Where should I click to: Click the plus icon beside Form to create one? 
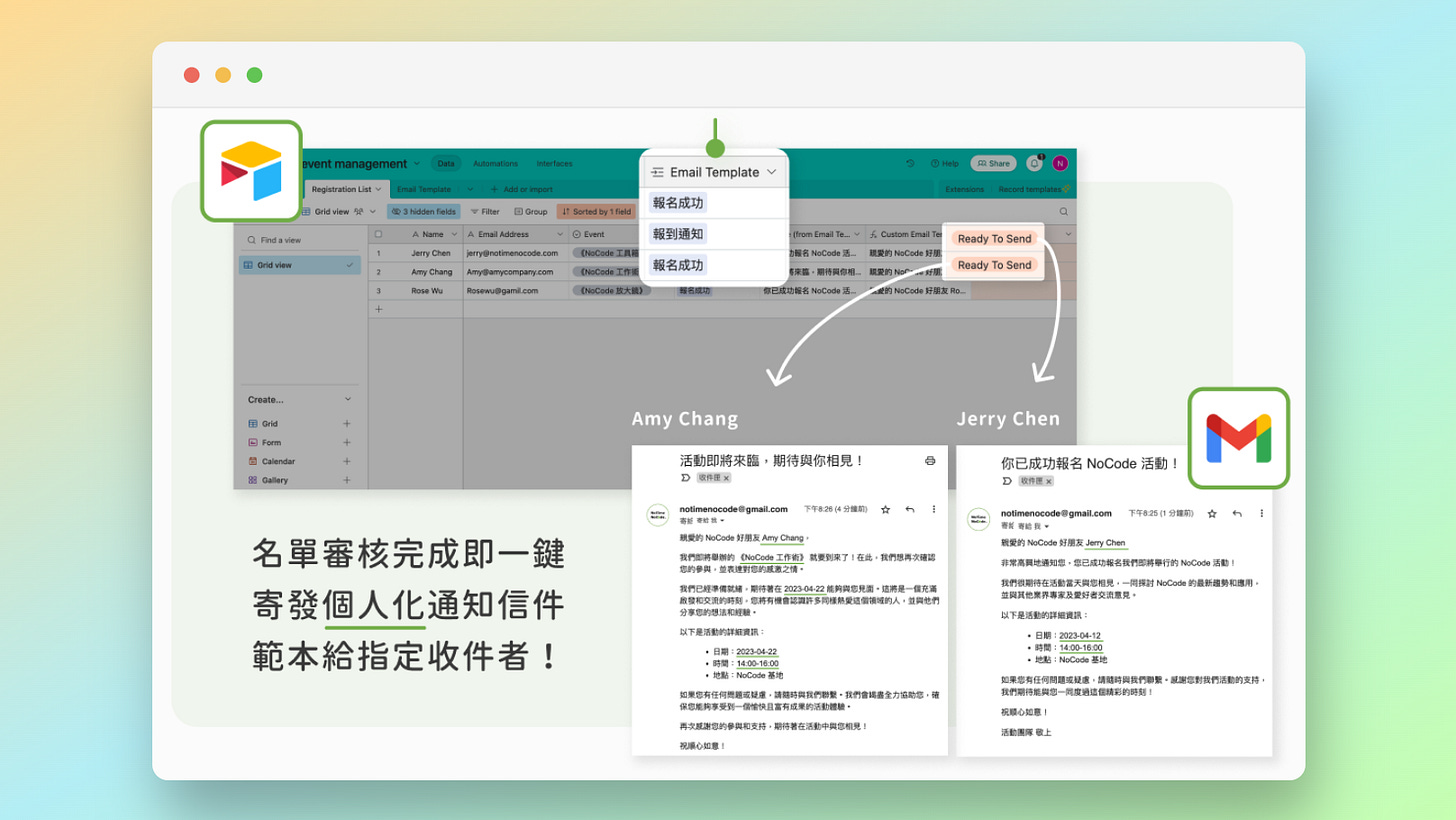pos(347,442)
